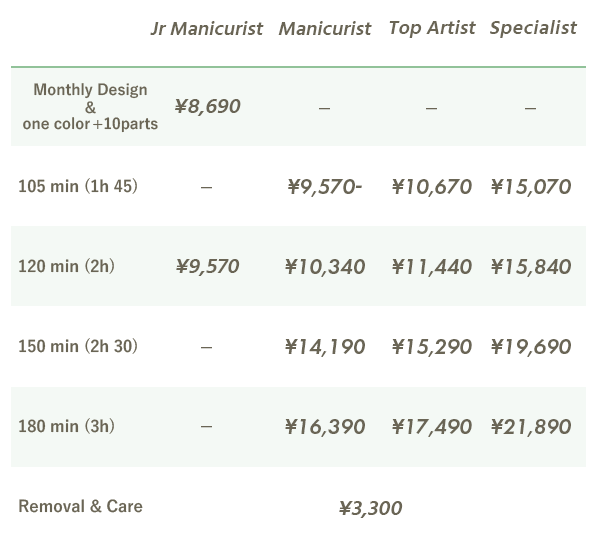Screen dimensions: 600x539
Task: Select Manicurist 105 min price ¥9,570-
Action: click(323, 187)
